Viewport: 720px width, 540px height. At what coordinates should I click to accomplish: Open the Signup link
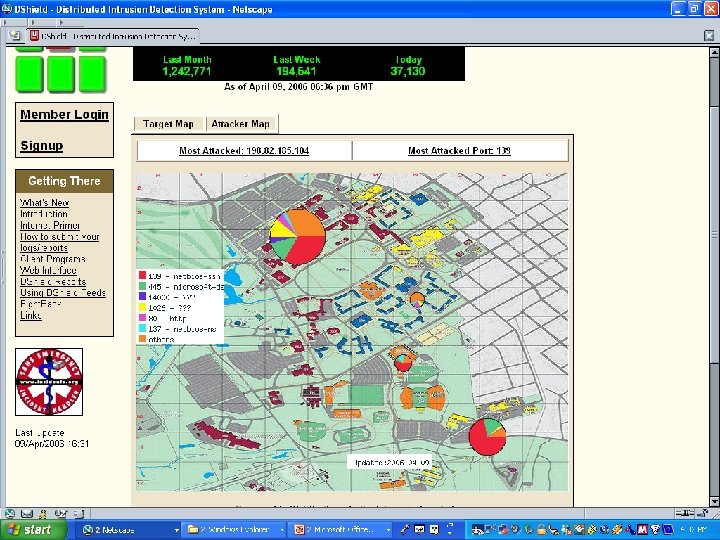(x=41, y=146)
